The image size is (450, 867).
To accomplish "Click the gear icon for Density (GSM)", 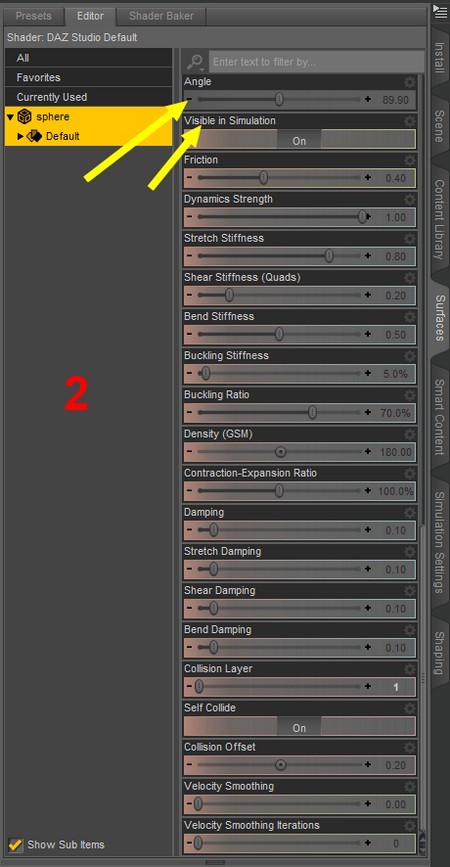I will click(x=409, y=435).
